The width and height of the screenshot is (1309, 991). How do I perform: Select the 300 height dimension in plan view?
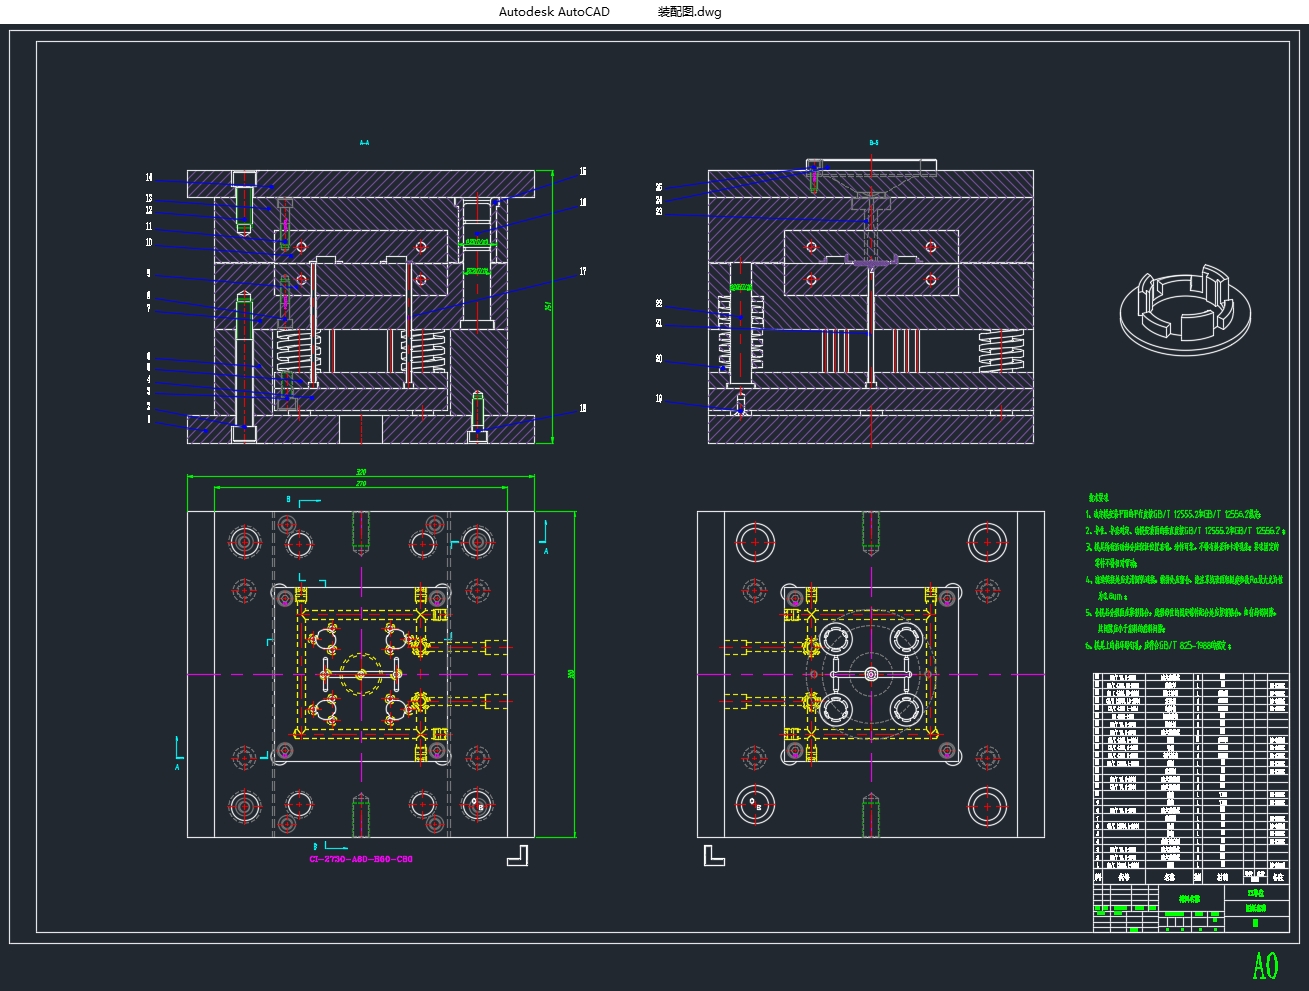[x=571, y=674]
